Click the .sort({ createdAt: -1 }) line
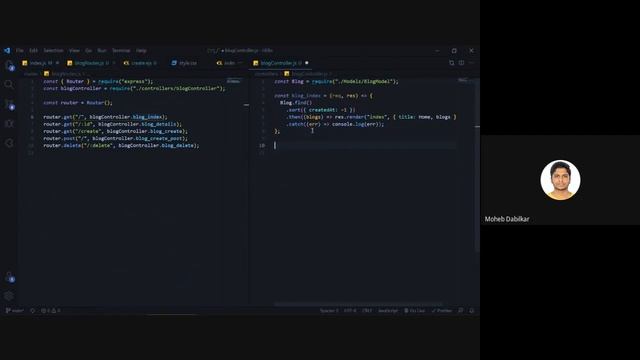 (320, 110)
